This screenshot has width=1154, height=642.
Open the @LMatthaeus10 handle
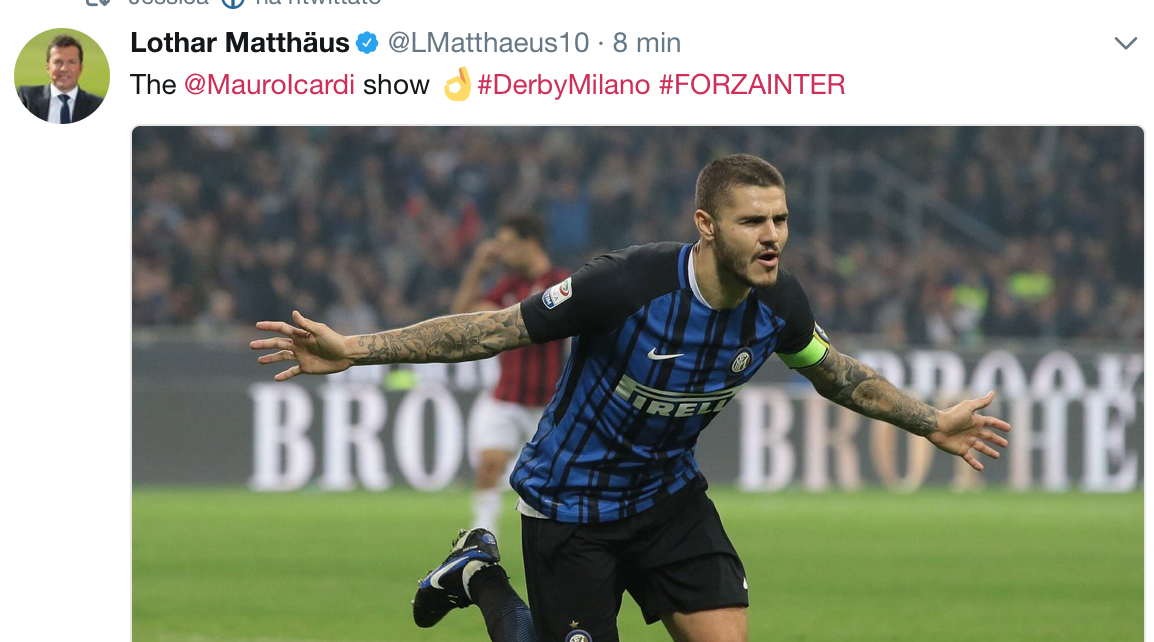489,43
